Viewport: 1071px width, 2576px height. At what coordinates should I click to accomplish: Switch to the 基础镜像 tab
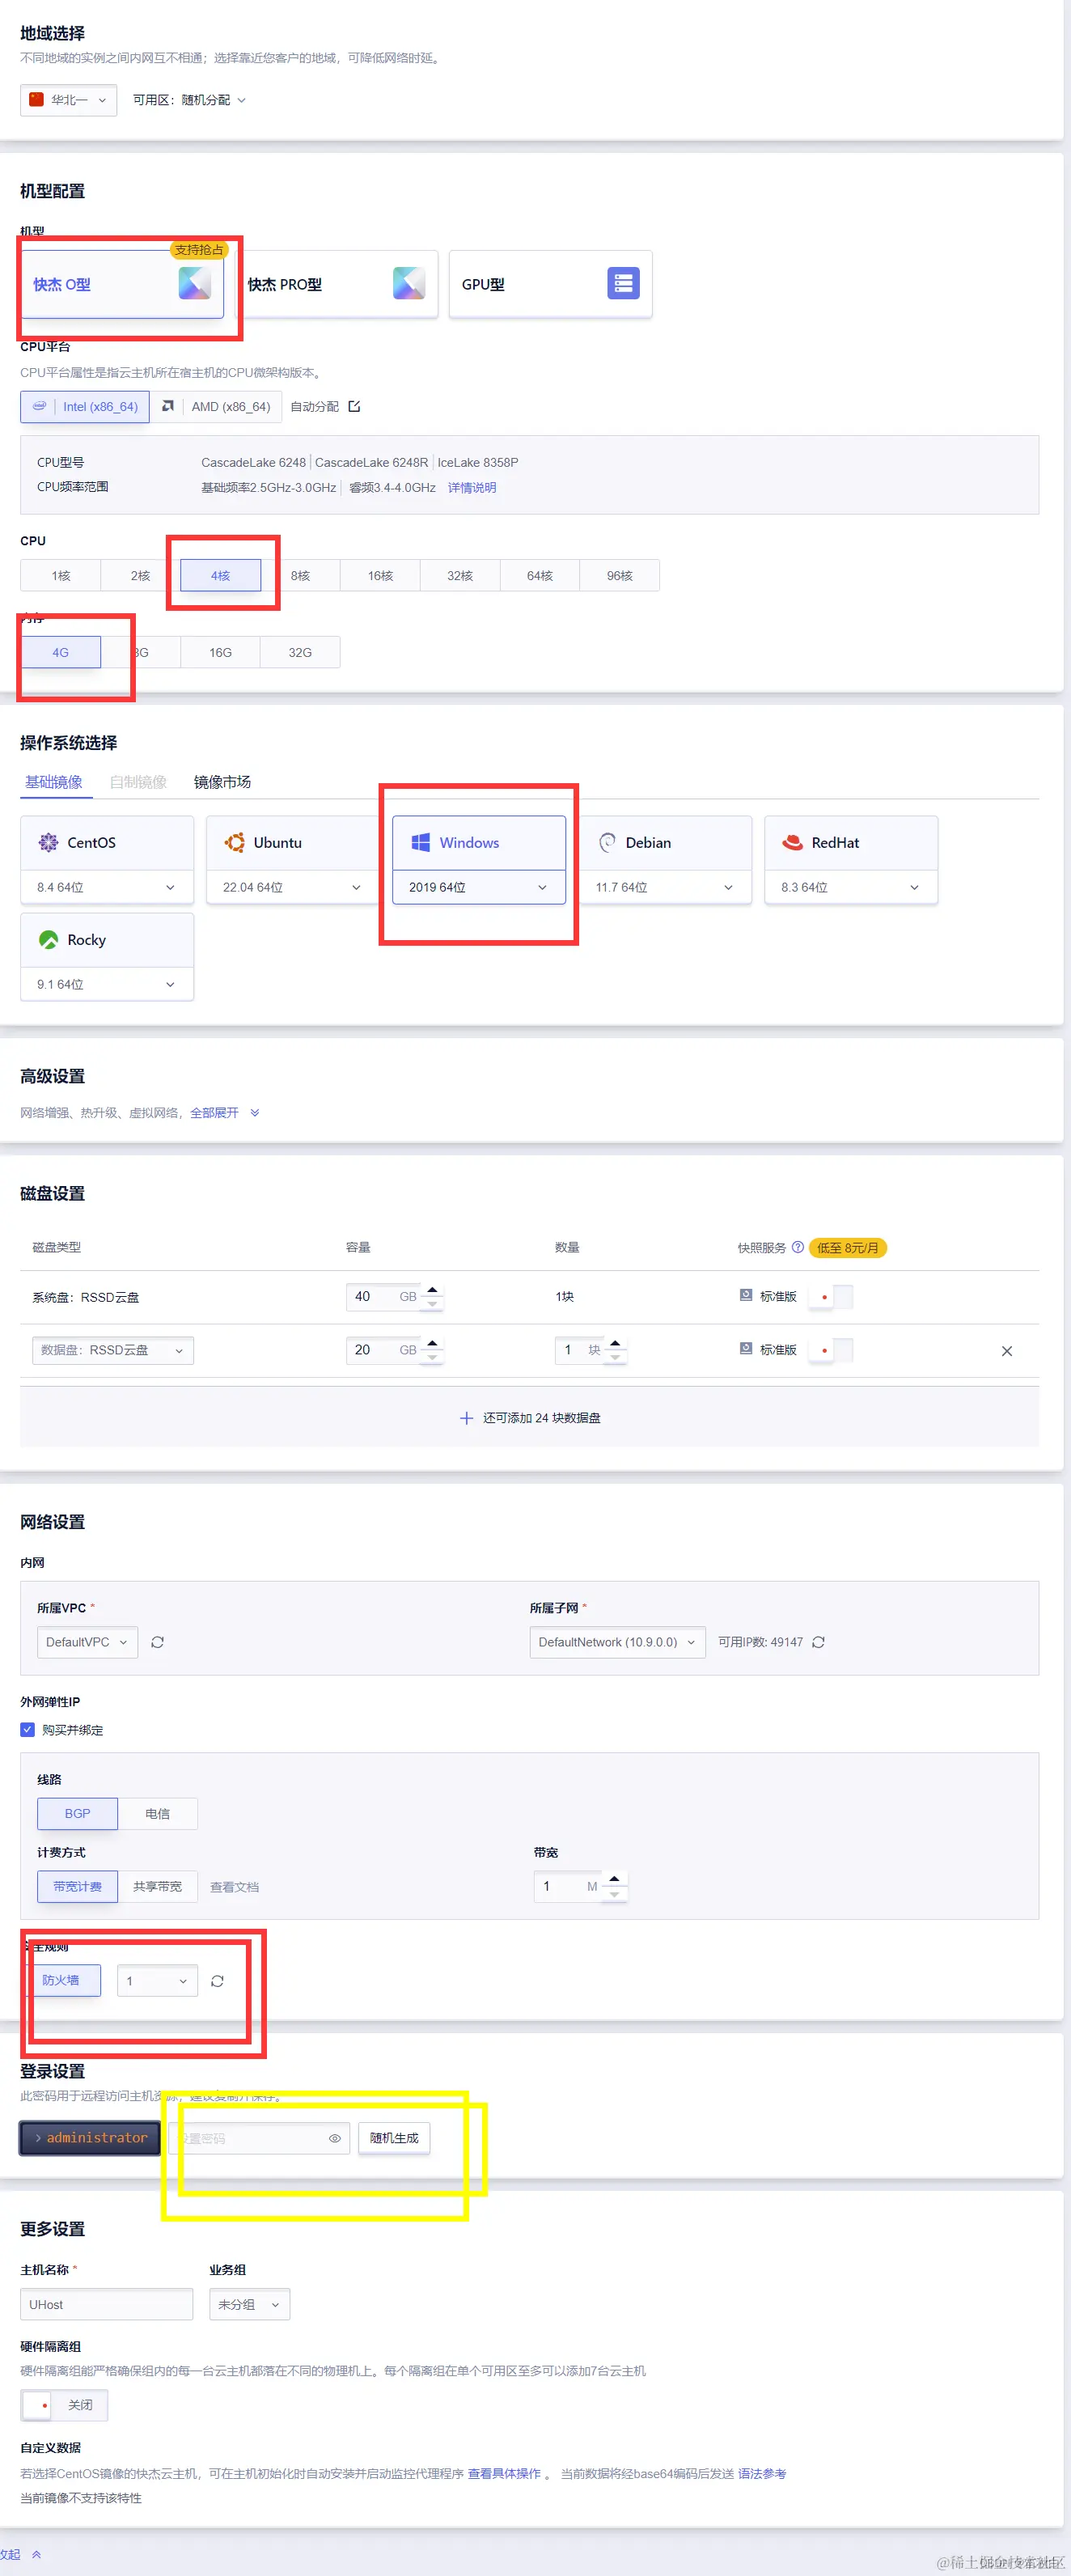pos(54,782)
